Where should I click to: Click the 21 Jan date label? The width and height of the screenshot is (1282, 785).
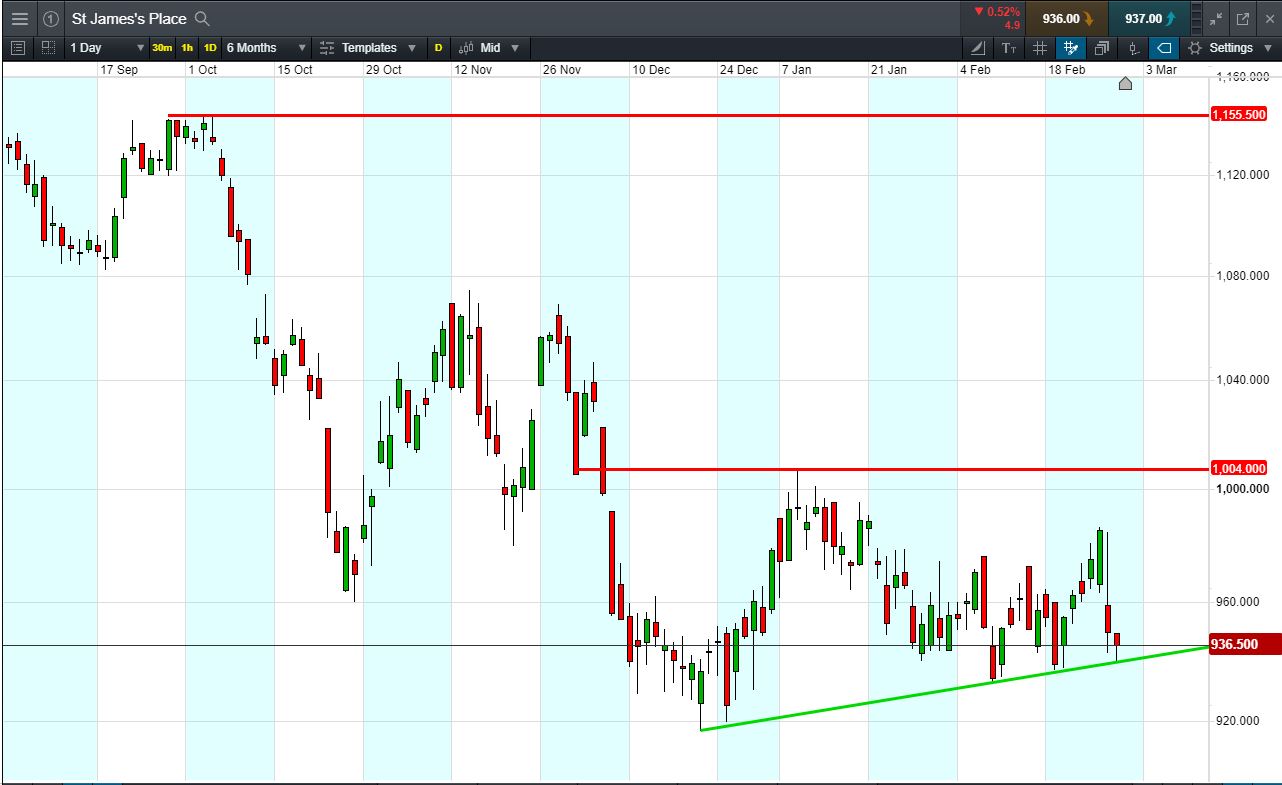pos(888,70)
